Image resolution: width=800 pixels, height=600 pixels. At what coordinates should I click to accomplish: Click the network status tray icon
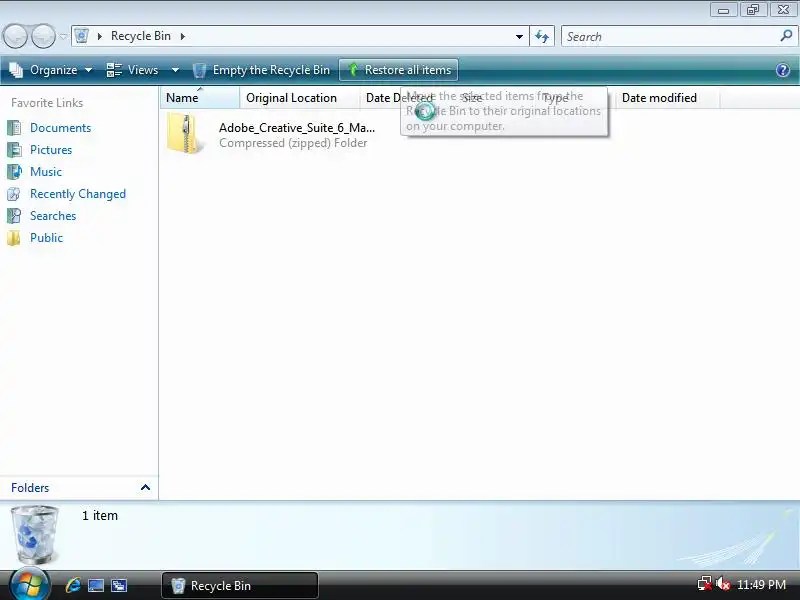coord(705,584)
